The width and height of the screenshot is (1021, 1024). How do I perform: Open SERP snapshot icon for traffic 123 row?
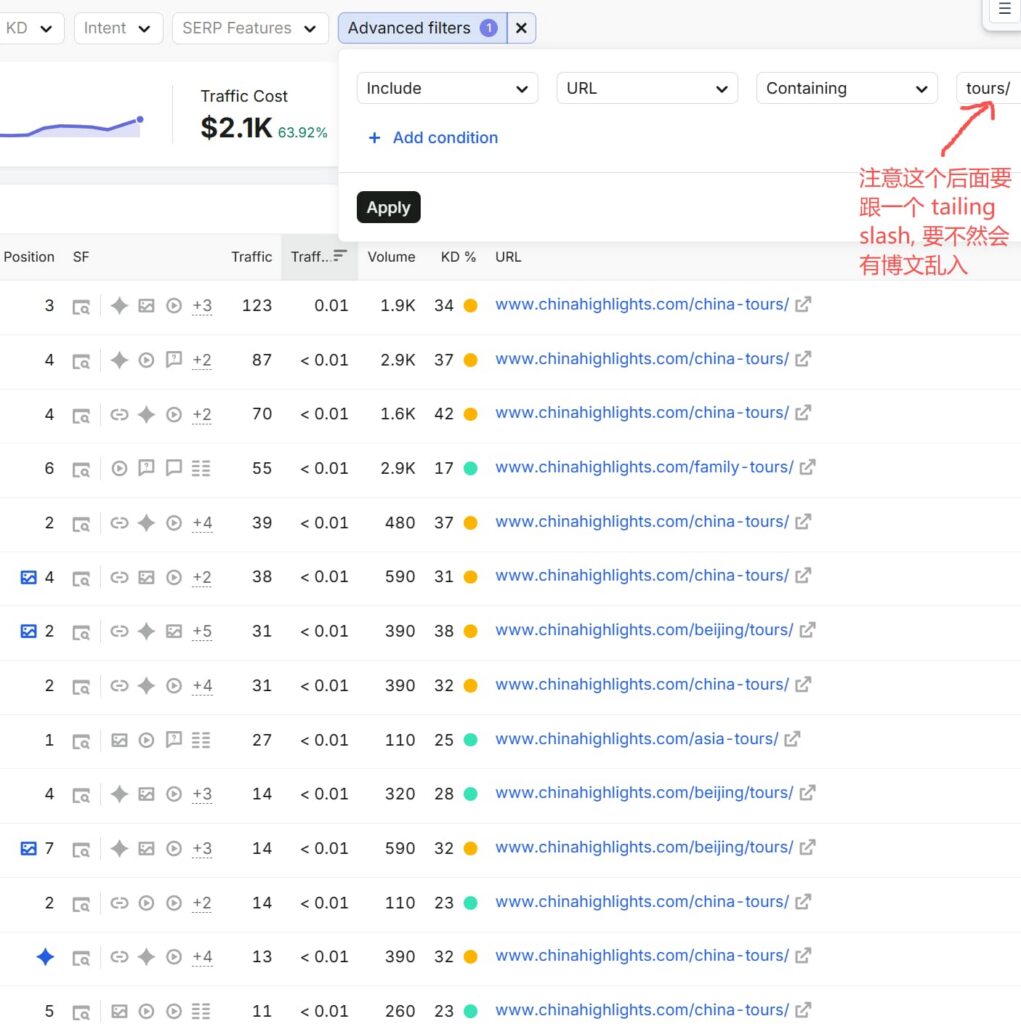pyautogui.click(x=81, y=306)
